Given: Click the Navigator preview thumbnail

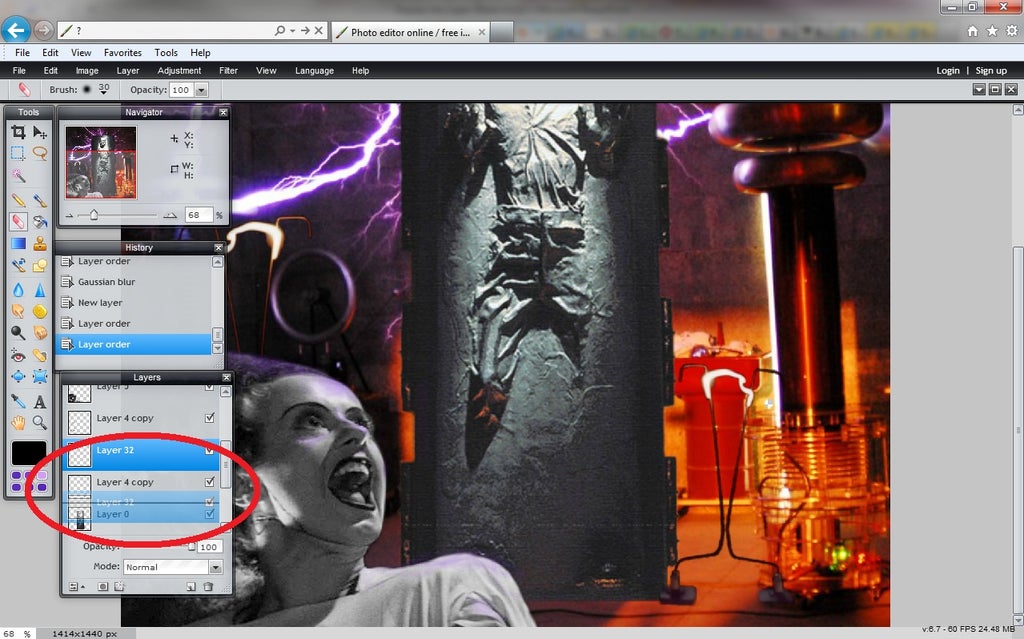Looking at the screenshot, I should tap(101, 162).
